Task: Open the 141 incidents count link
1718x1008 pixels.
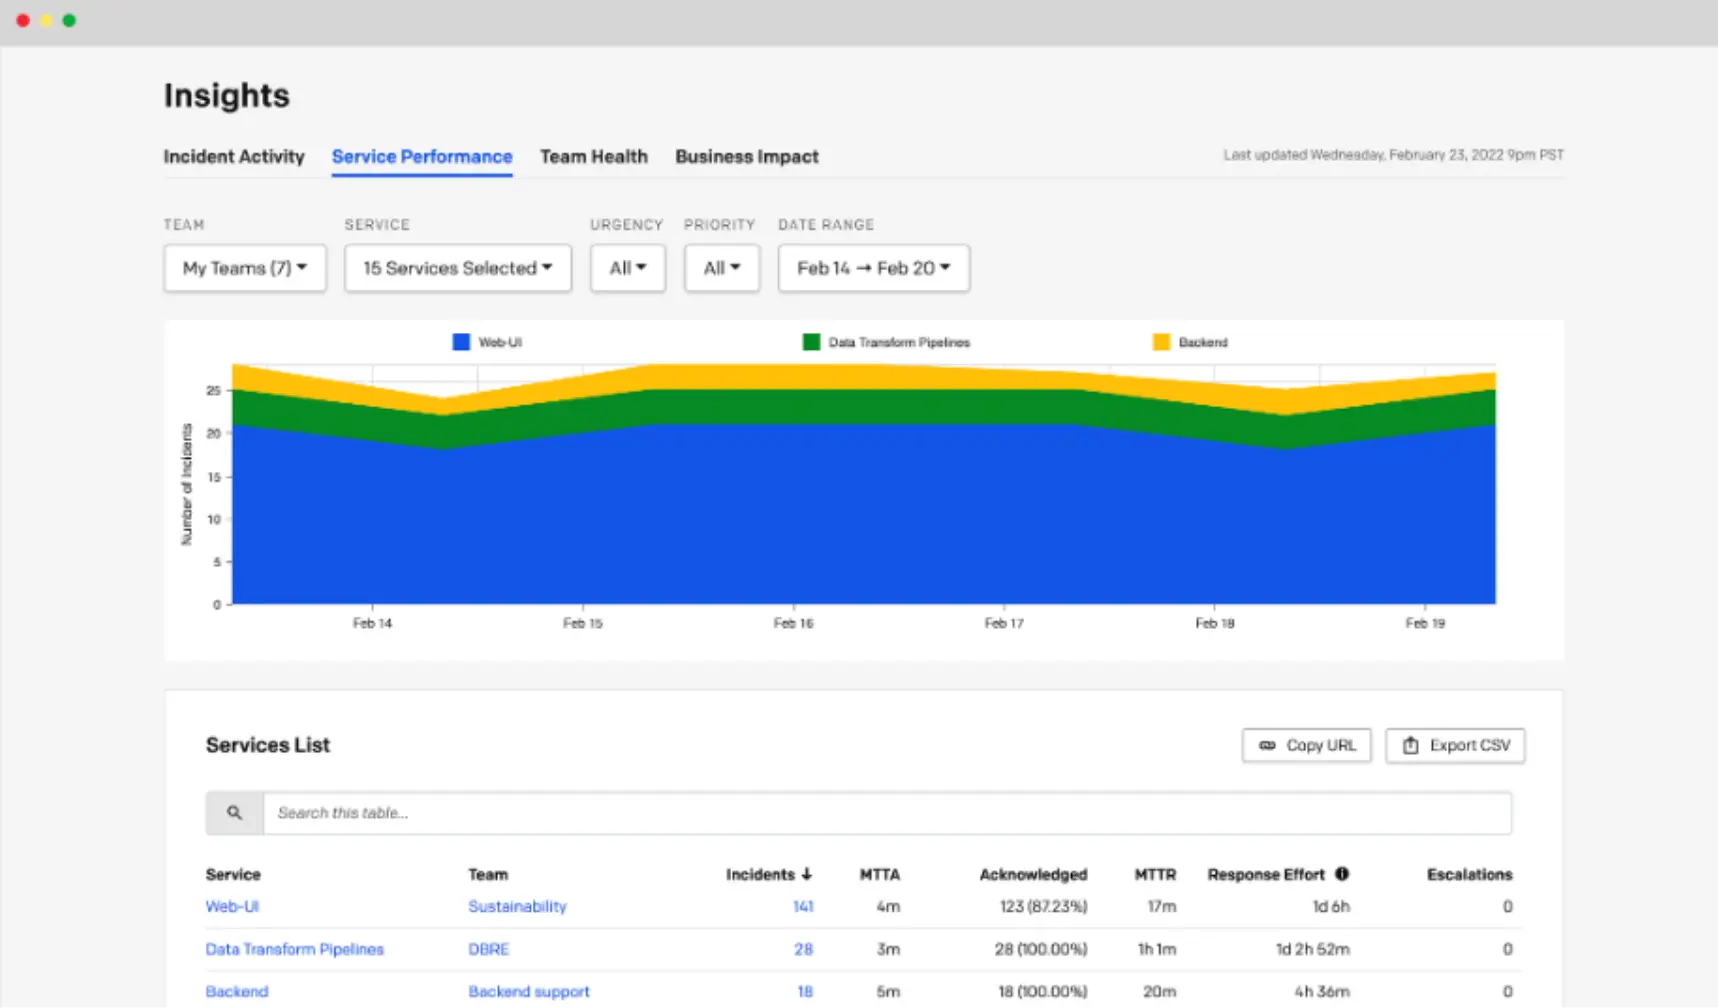Action: (803, 906)
